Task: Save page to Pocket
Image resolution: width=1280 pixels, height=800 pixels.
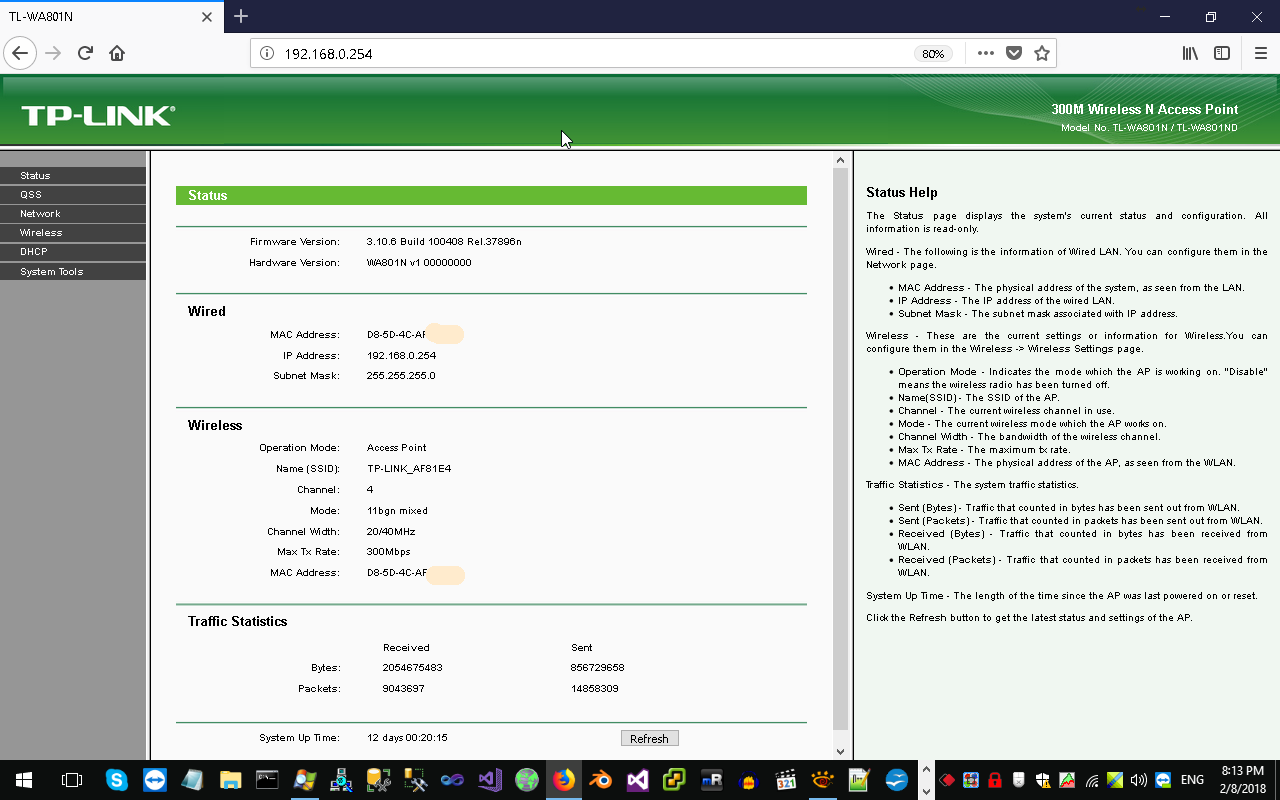Action: [1014, 53]
